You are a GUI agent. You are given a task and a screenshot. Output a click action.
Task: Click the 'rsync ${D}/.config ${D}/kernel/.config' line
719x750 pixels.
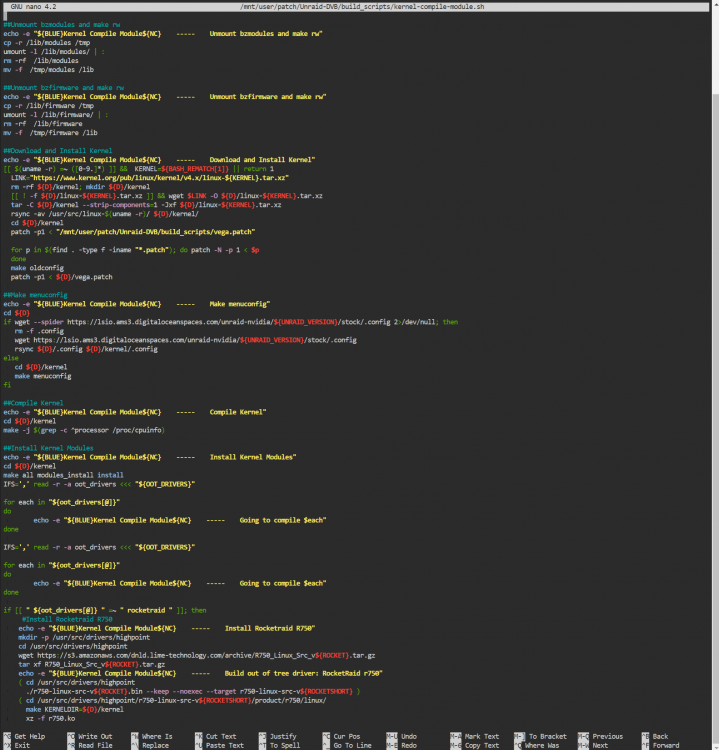point(86,349)
